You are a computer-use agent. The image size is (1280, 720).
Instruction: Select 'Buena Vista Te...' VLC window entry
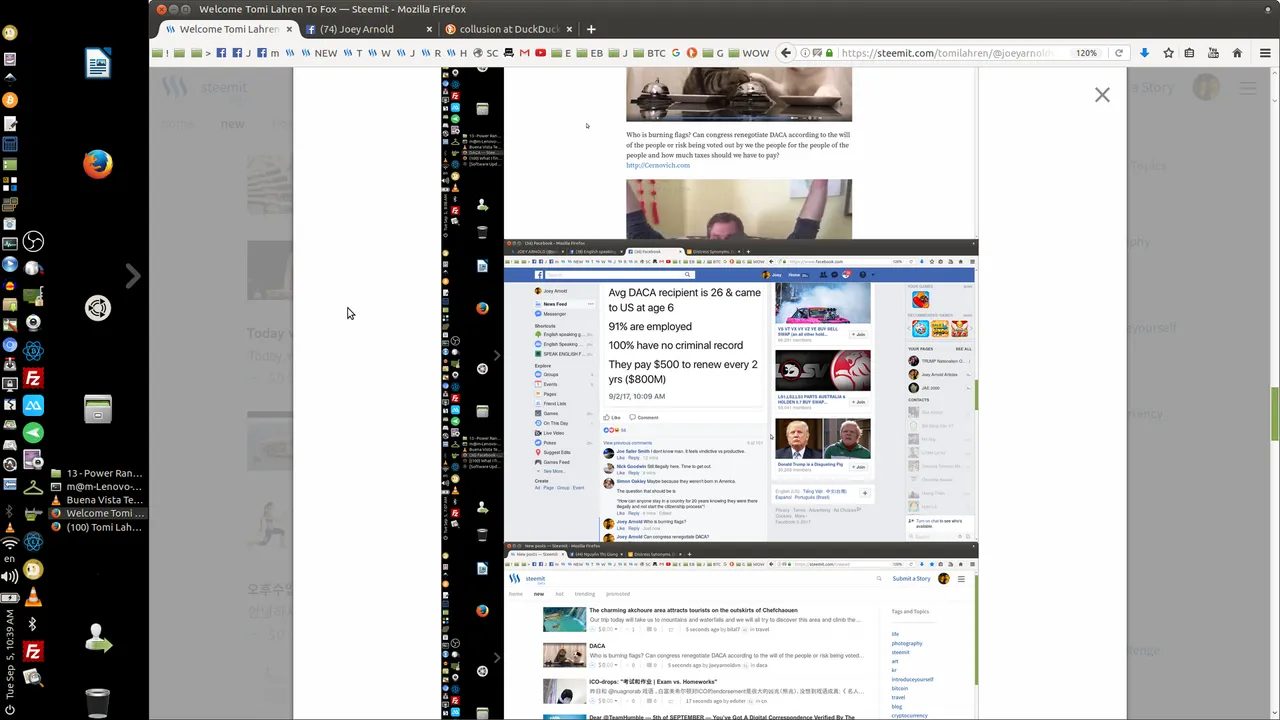click(x=98, y=500)
